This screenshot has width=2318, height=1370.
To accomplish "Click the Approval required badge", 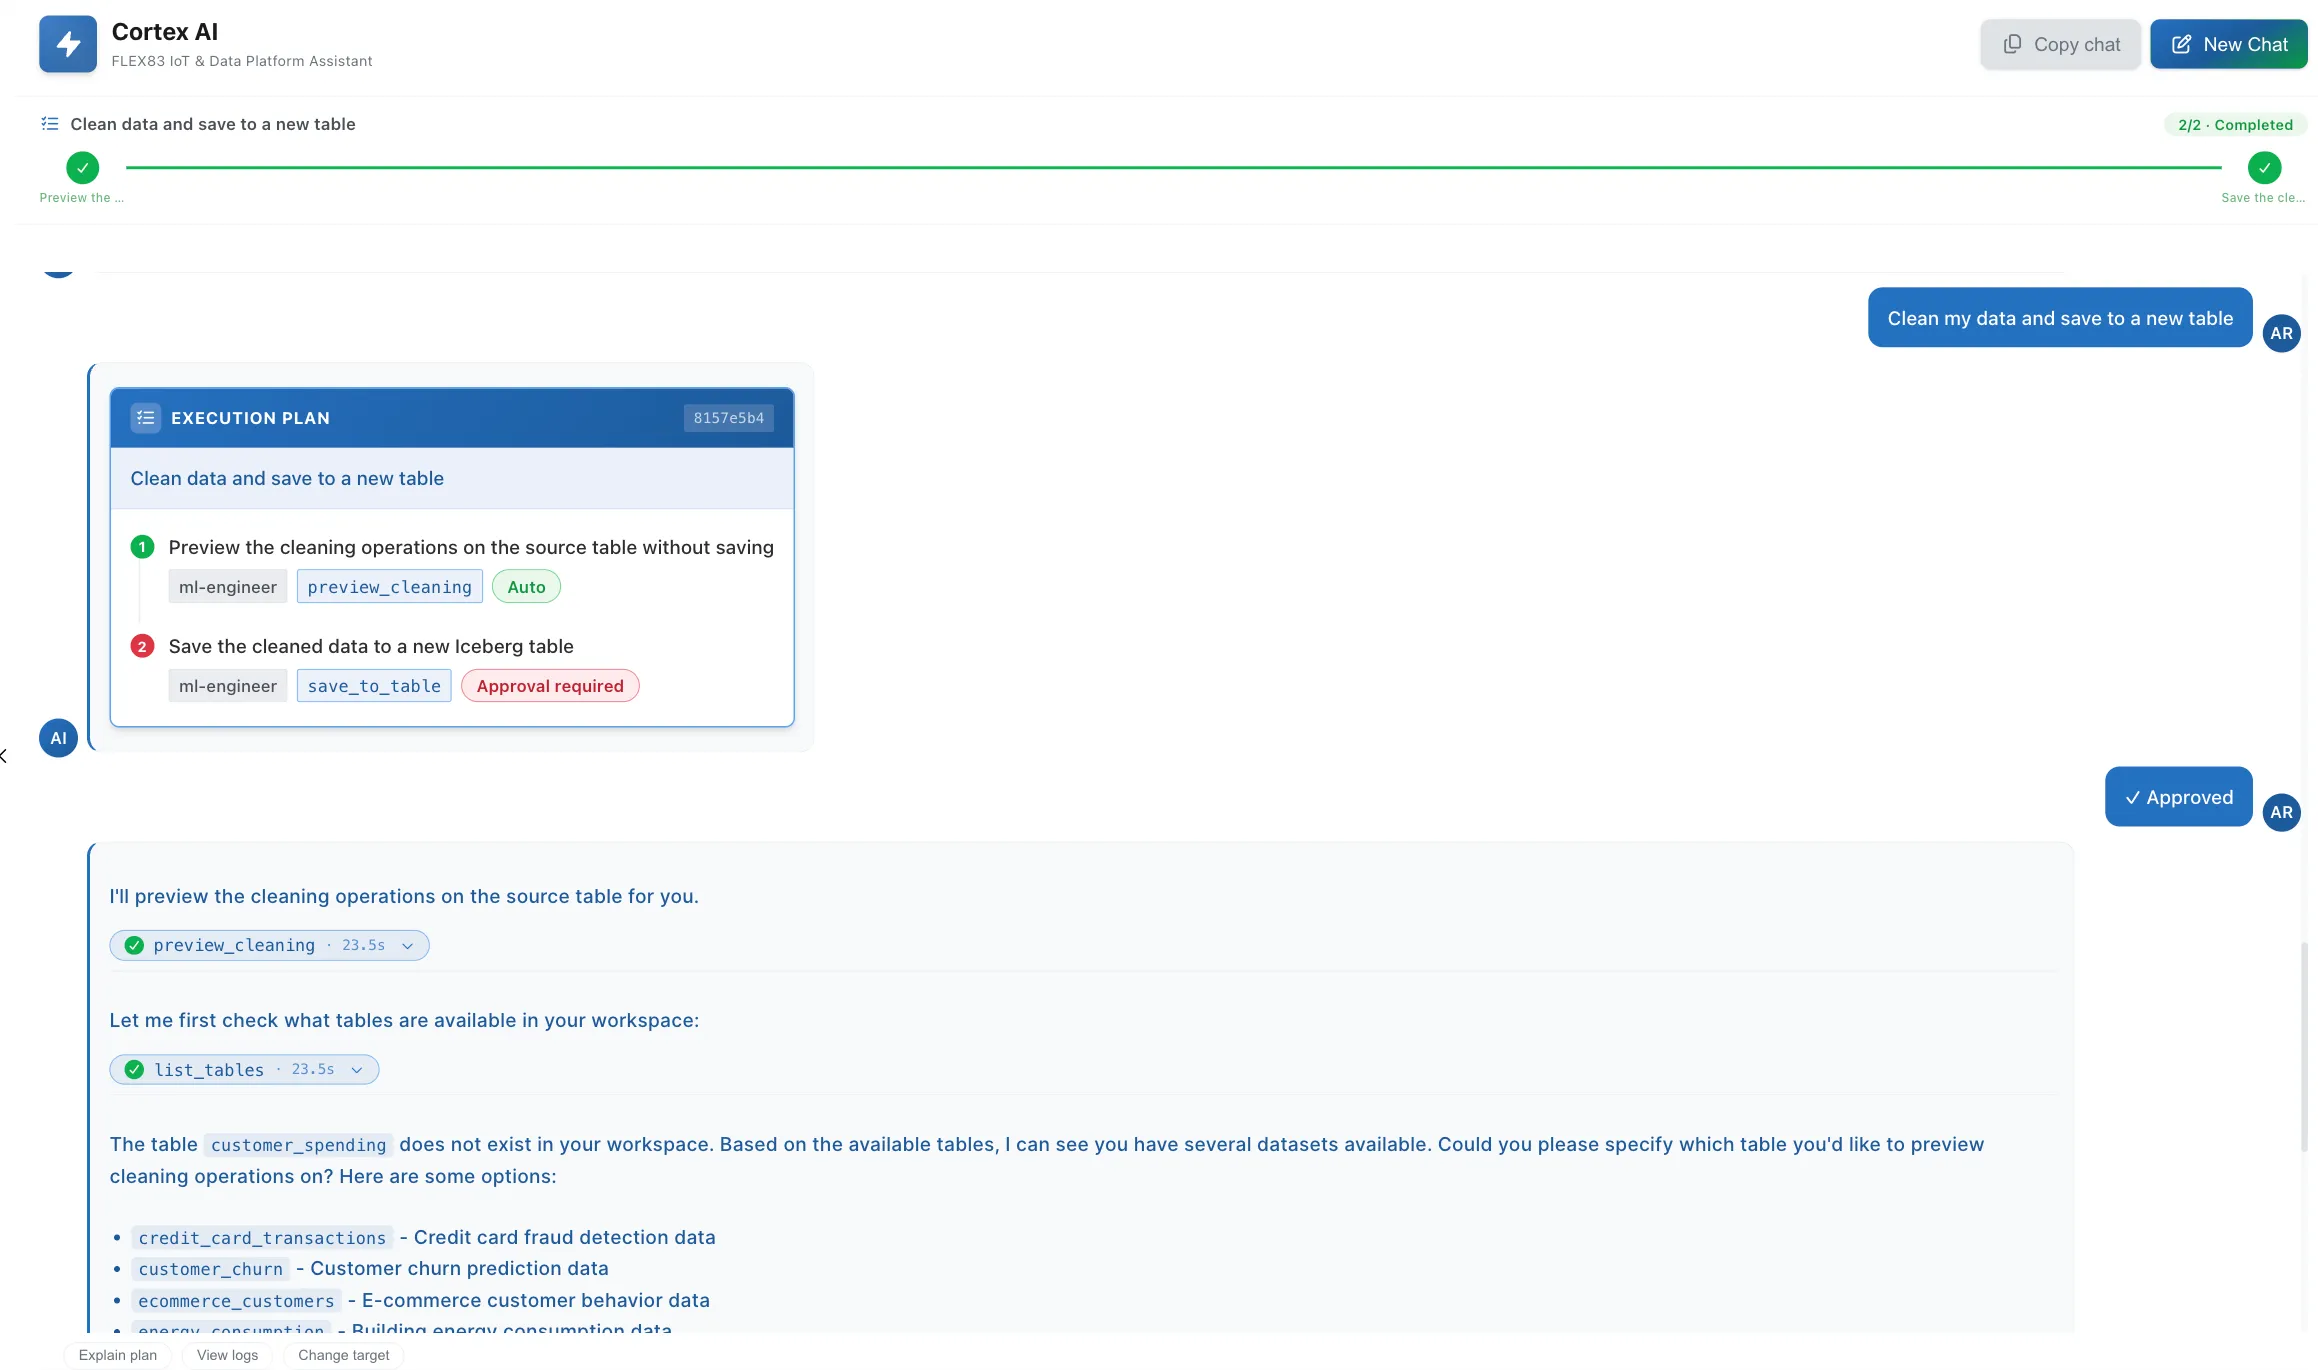I will 550,686.
